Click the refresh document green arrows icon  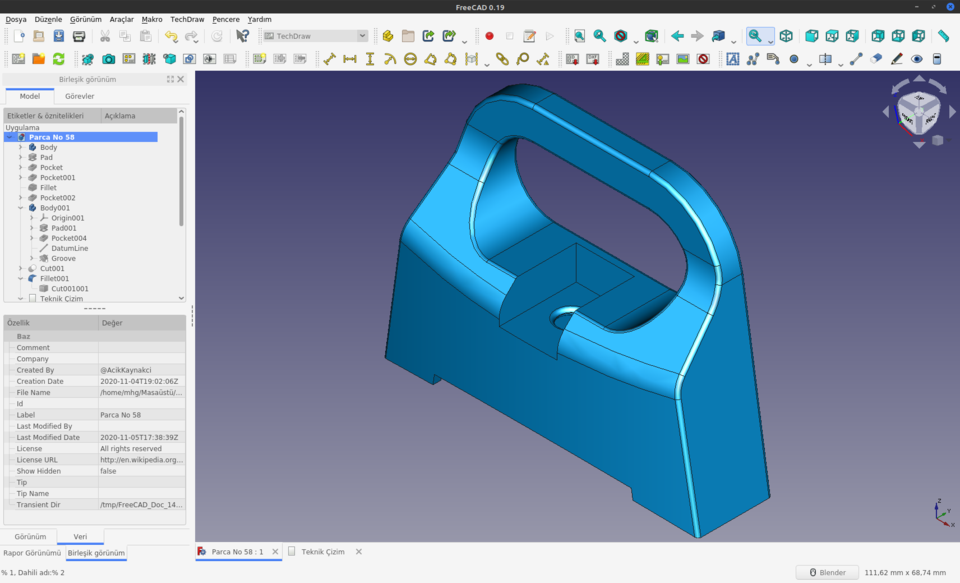tap(59, 59)
